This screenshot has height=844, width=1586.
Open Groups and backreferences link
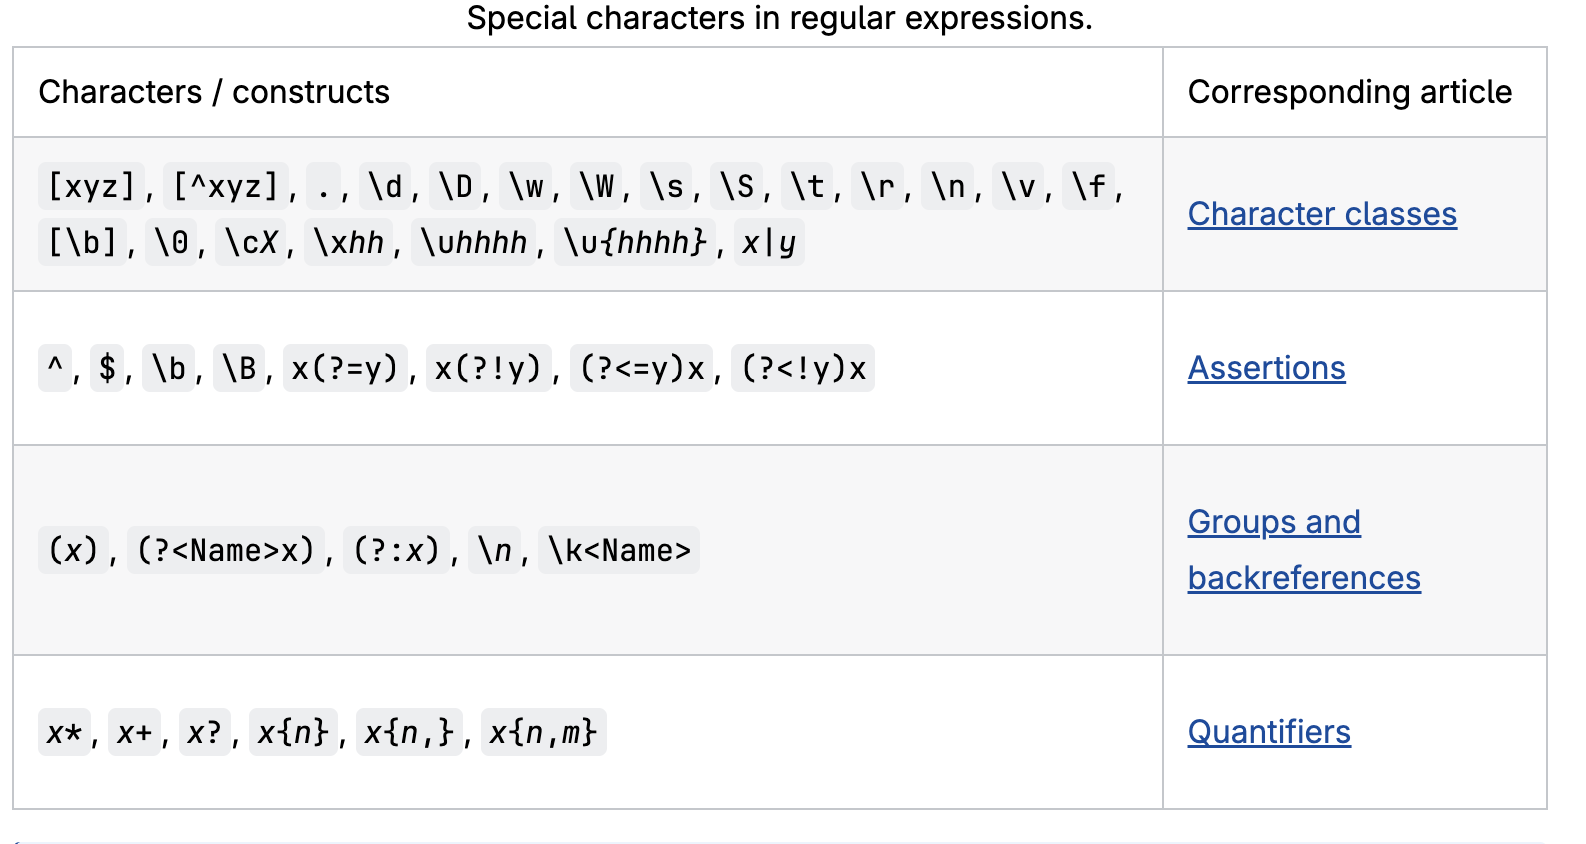tap(1274, 522)
